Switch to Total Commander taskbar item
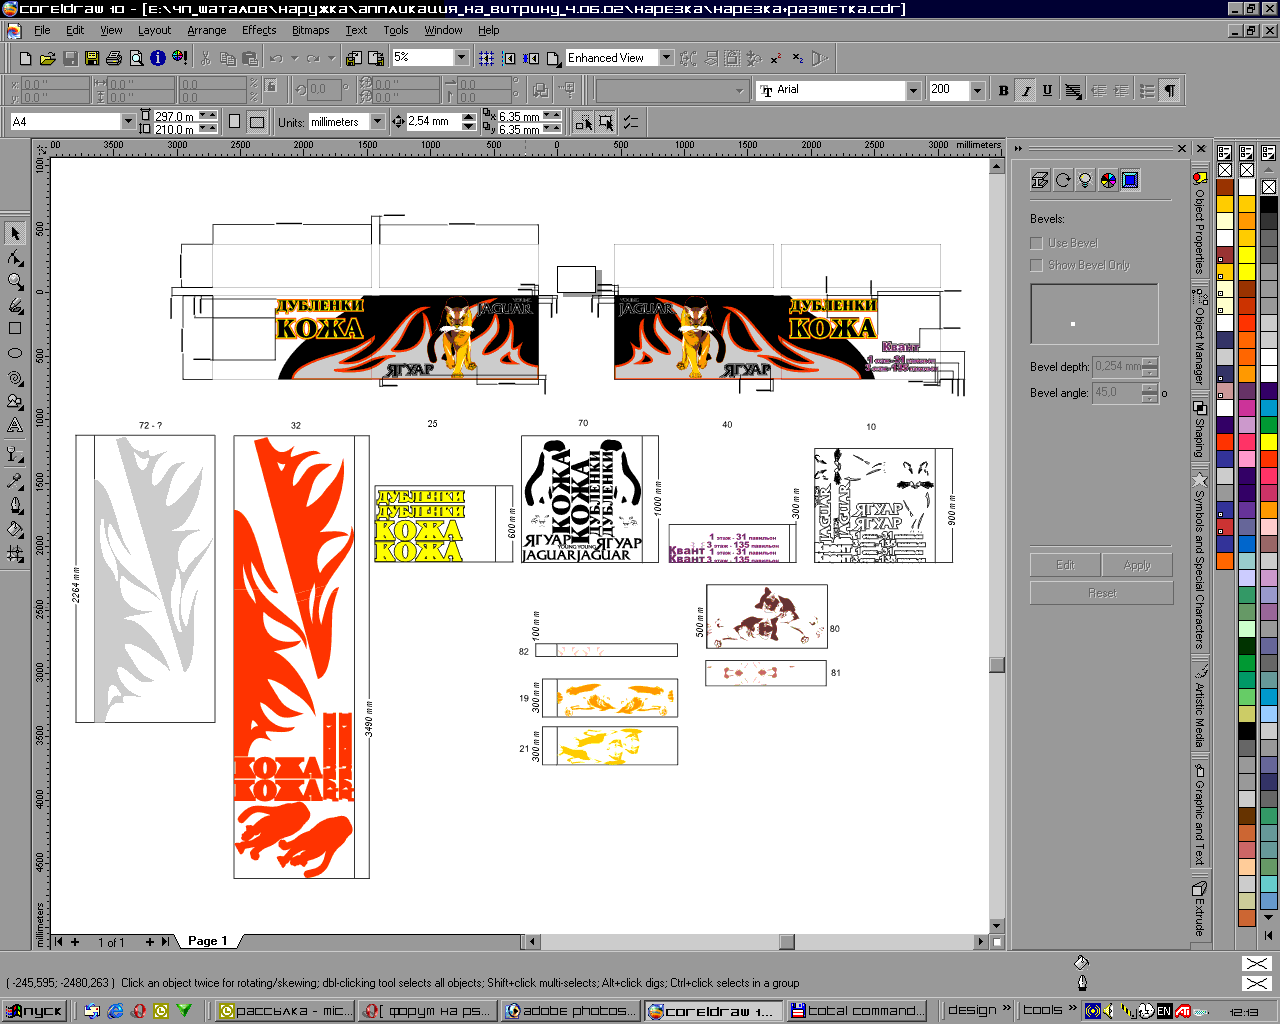 point(858,1011)
